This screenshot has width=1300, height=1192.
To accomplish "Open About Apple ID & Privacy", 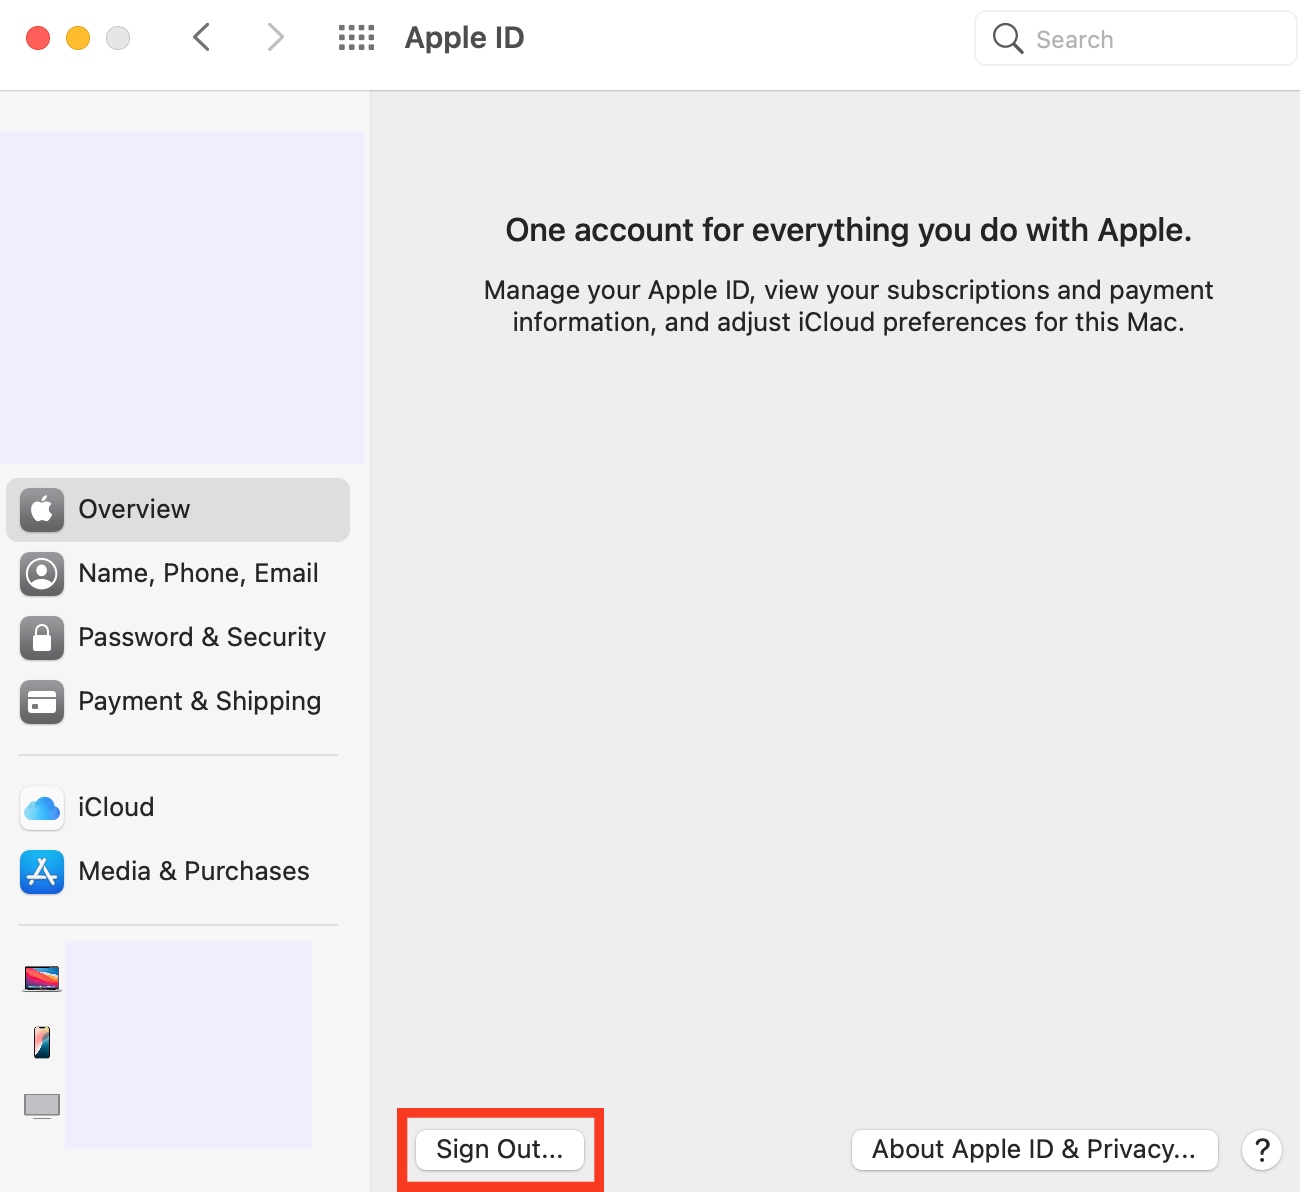I will pyautogui.click(x=1033, y=1149).
